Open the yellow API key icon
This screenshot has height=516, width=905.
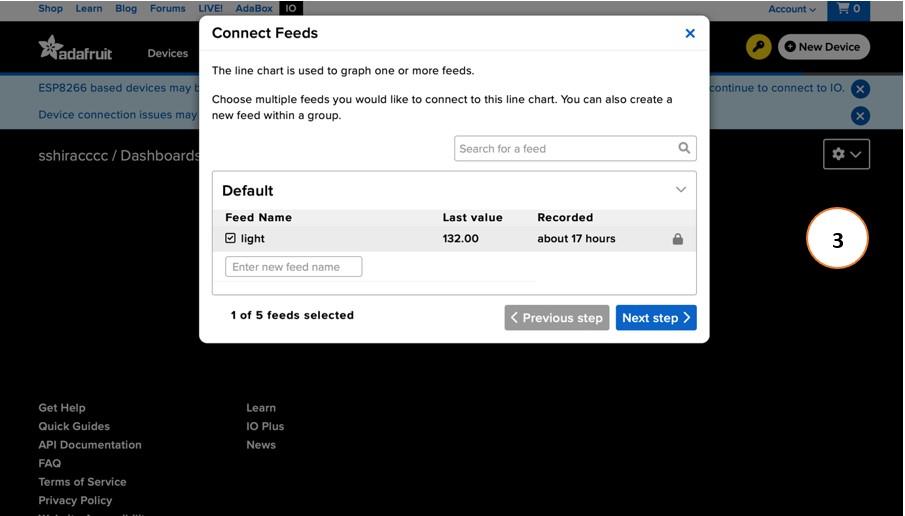click(758, 47)
